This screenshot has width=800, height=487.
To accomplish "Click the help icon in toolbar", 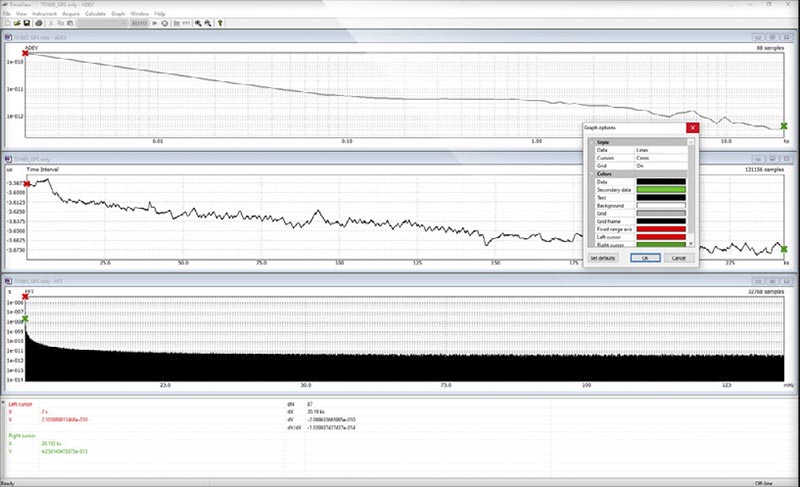I will pos(220,23).
